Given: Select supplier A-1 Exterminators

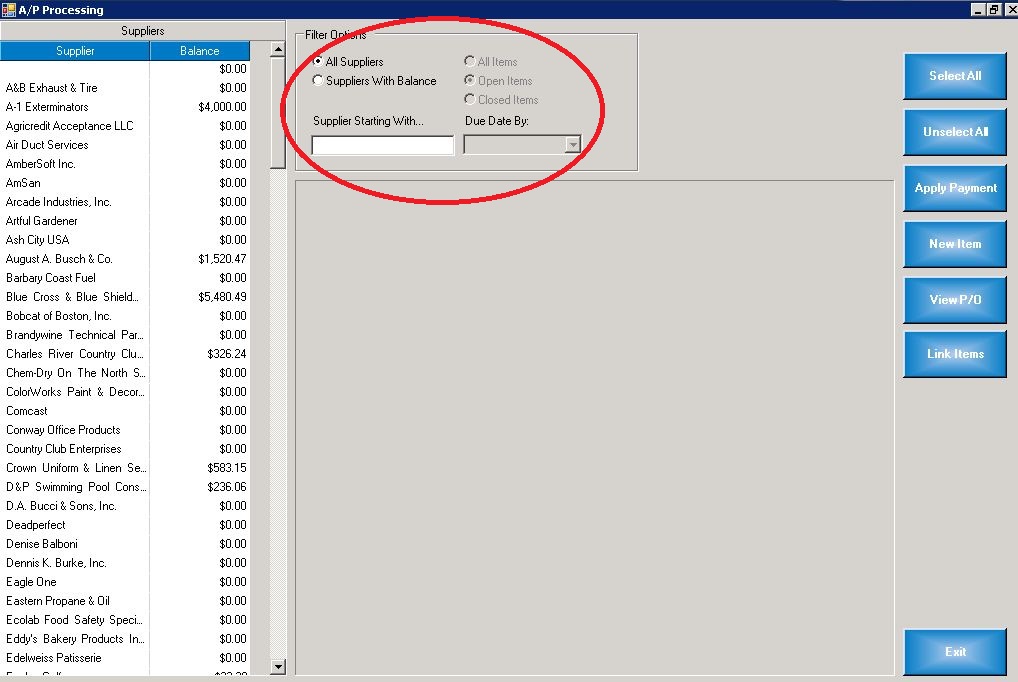Looking at the screenshot, I should 125,107.
